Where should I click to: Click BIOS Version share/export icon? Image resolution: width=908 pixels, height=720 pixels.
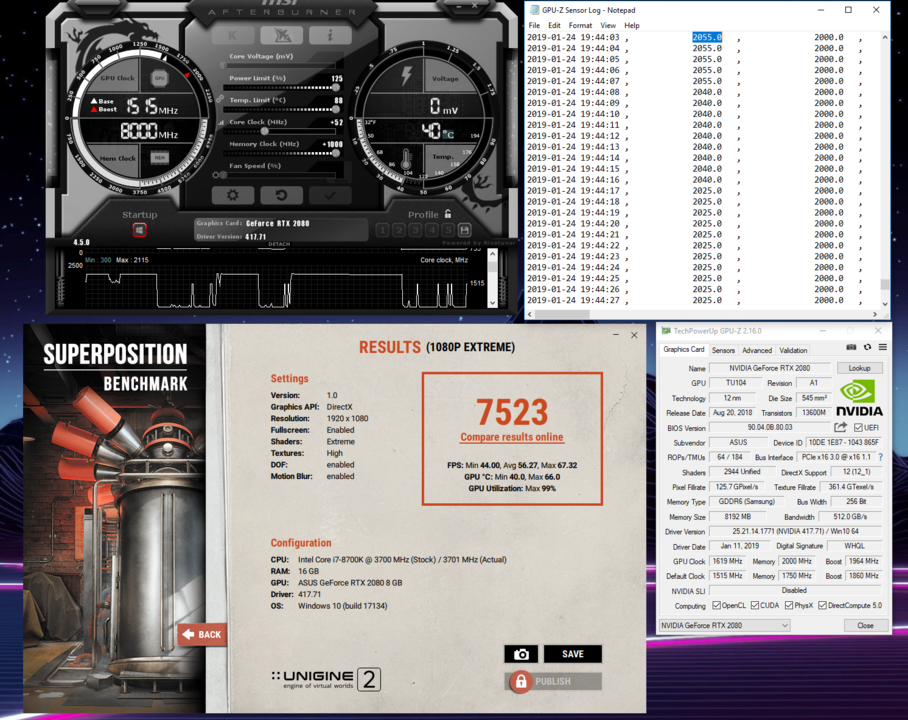click(x=840, y=427)
